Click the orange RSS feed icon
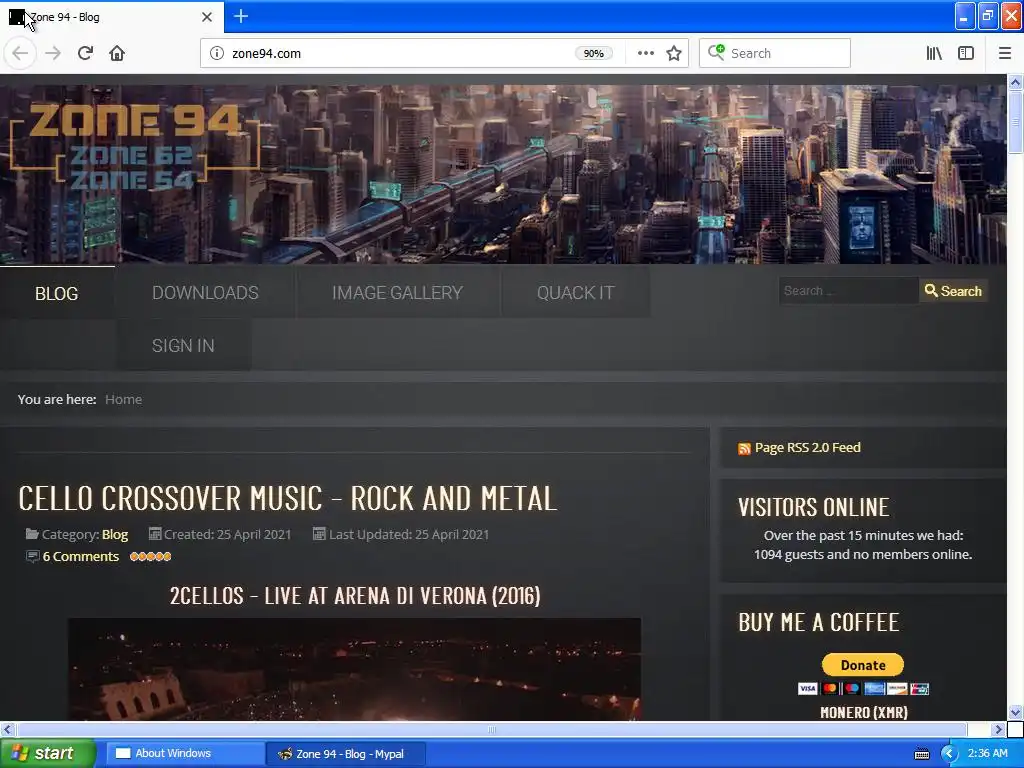 [x=744, y=449]
